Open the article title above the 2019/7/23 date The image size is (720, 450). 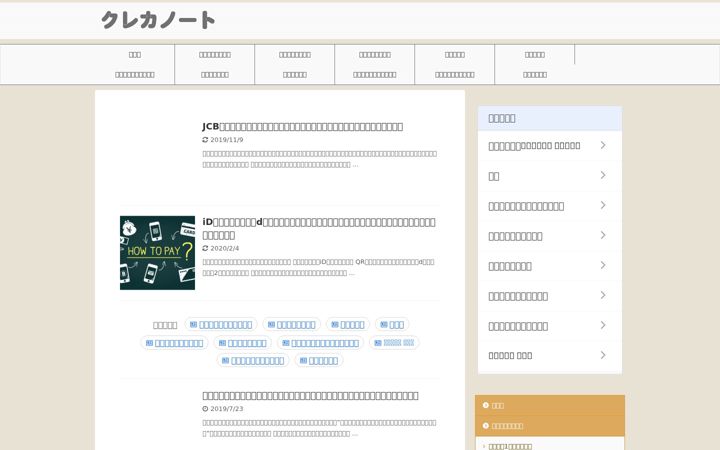pos(310,395)
